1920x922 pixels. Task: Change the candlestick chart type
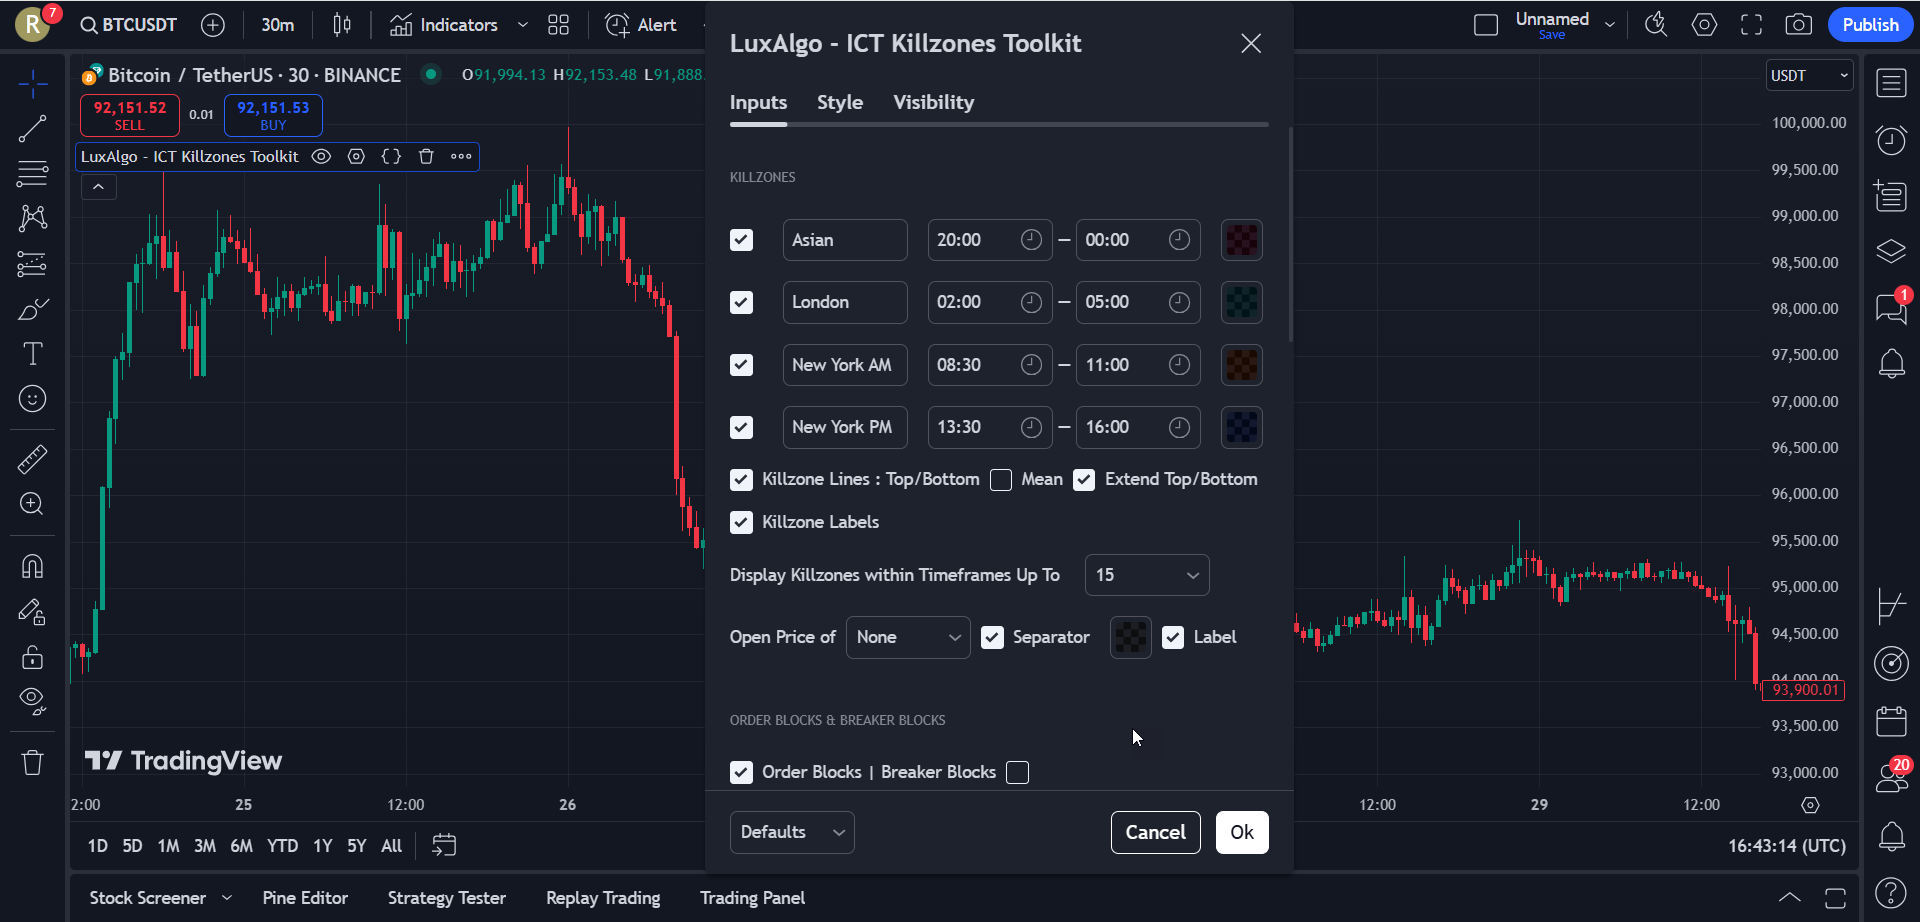point(342,25)
